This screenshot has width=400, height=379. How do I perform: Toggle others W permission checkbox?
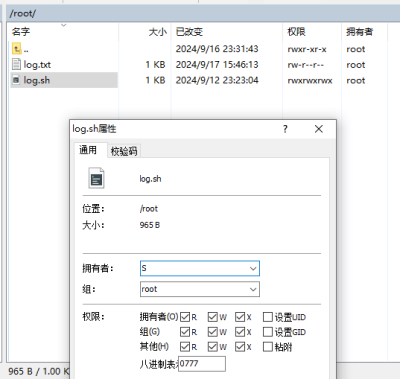tap(213, 347)
